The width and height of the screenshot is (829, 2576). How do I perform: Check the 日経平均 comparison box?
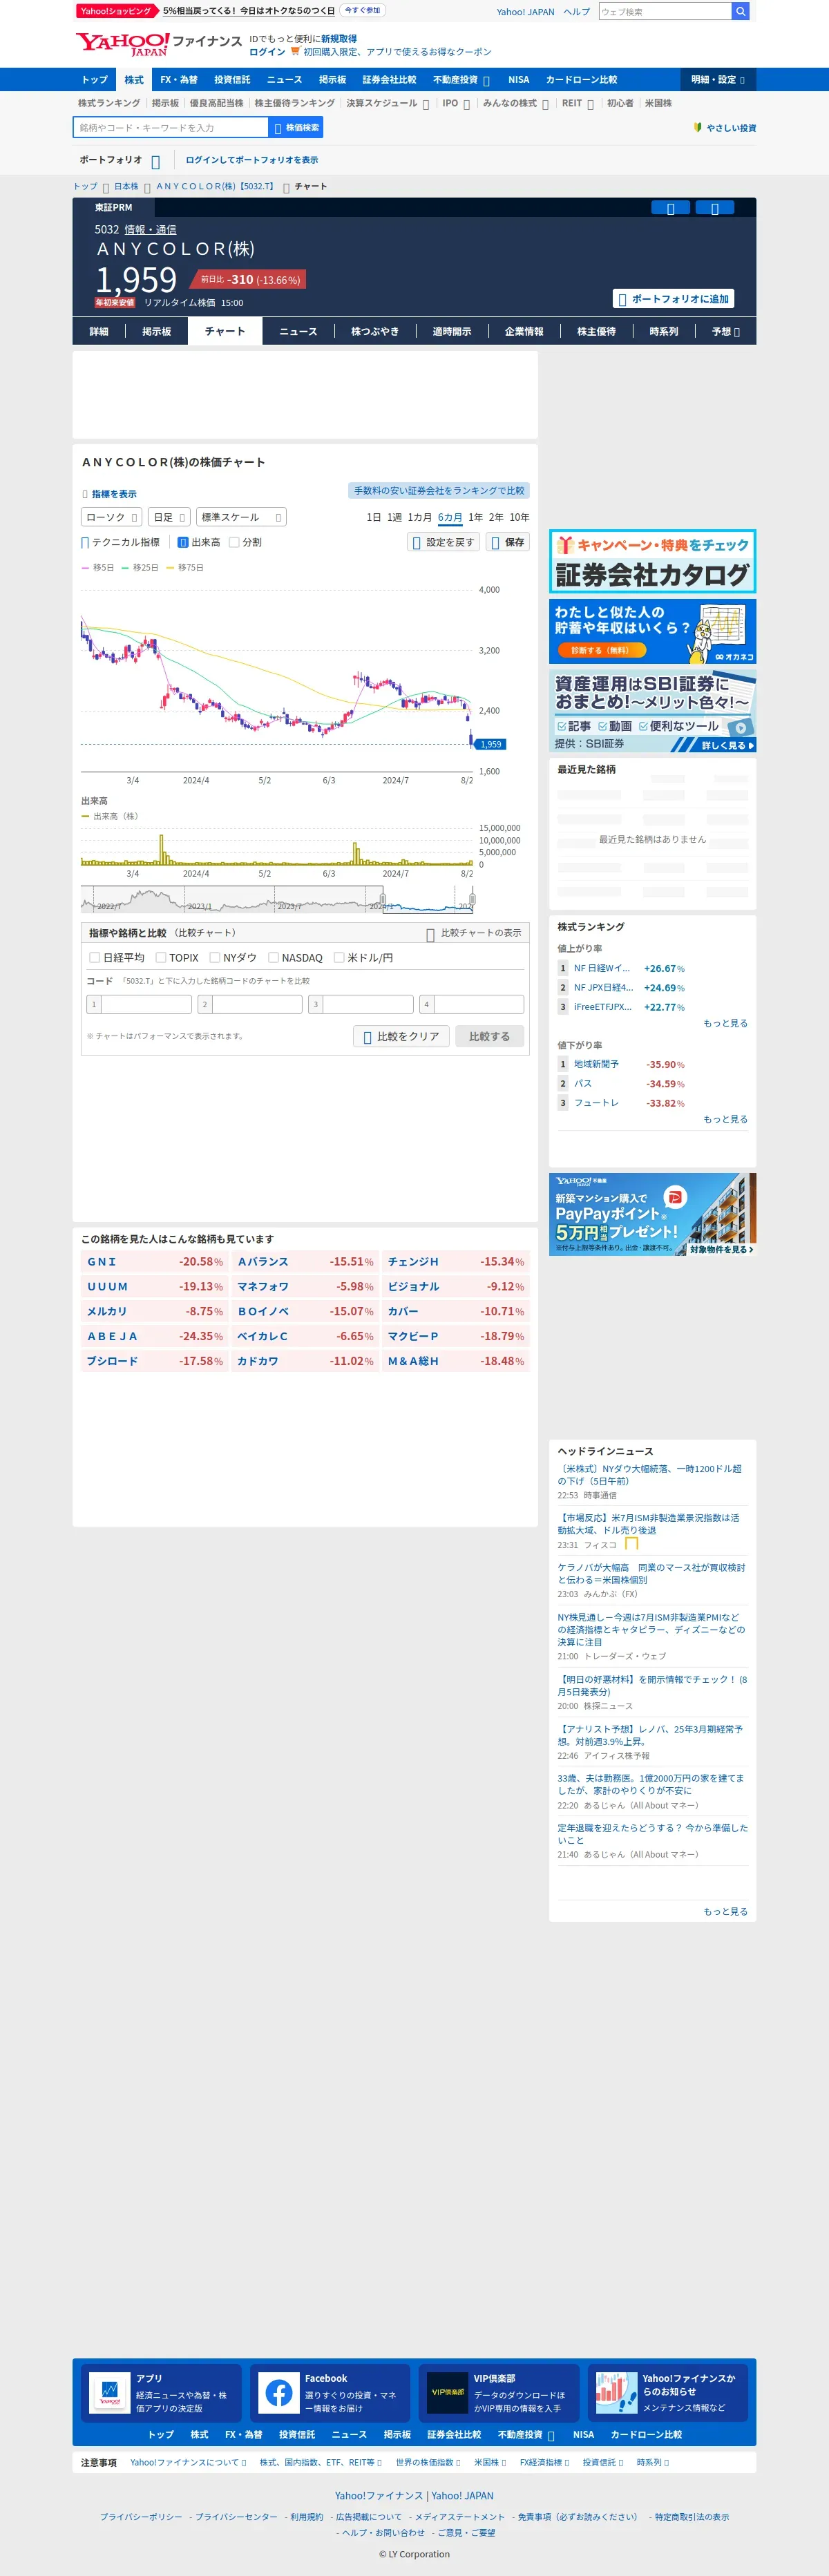pos(94,957)
